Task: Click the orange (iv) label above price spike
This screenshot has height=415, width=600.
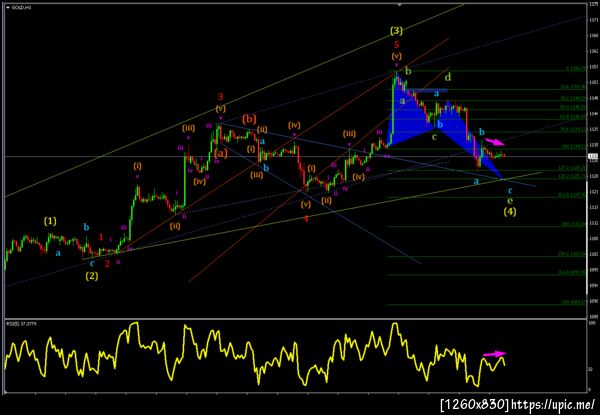Action: [294, 125]
